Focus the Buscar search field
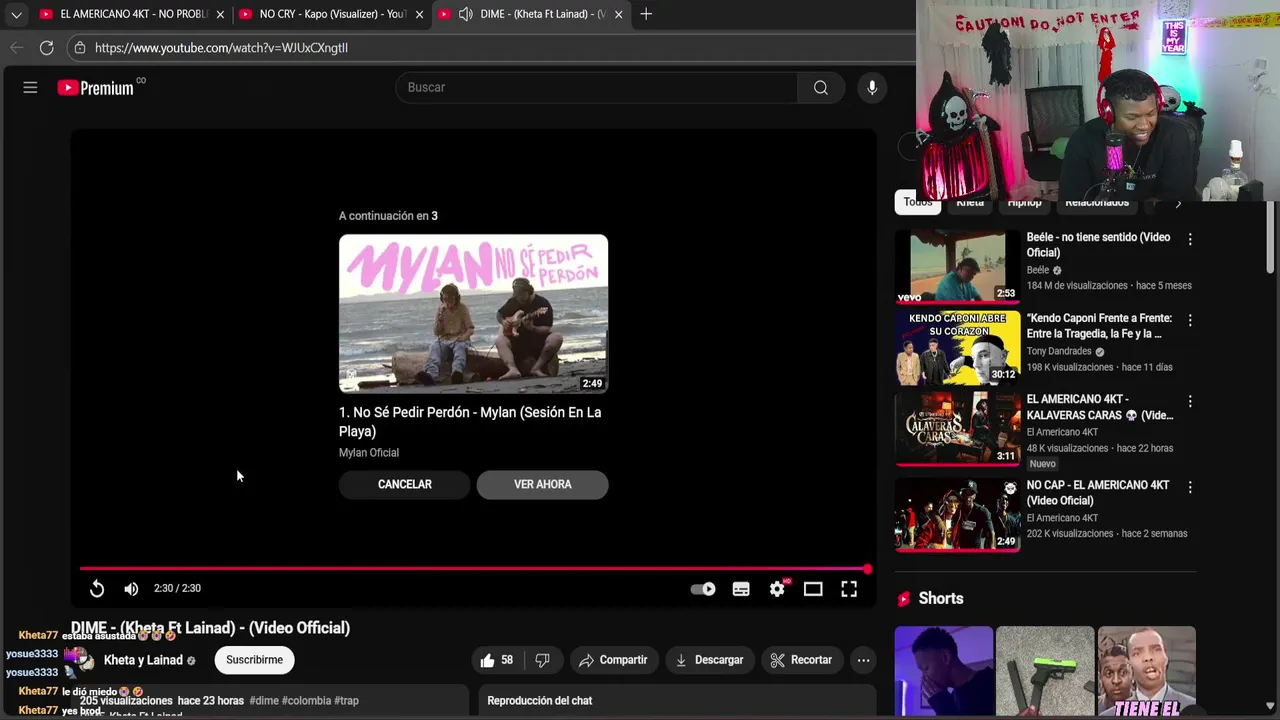Image resolution: width=1280 pixels, height=720 pixels. tap(596, 88)
